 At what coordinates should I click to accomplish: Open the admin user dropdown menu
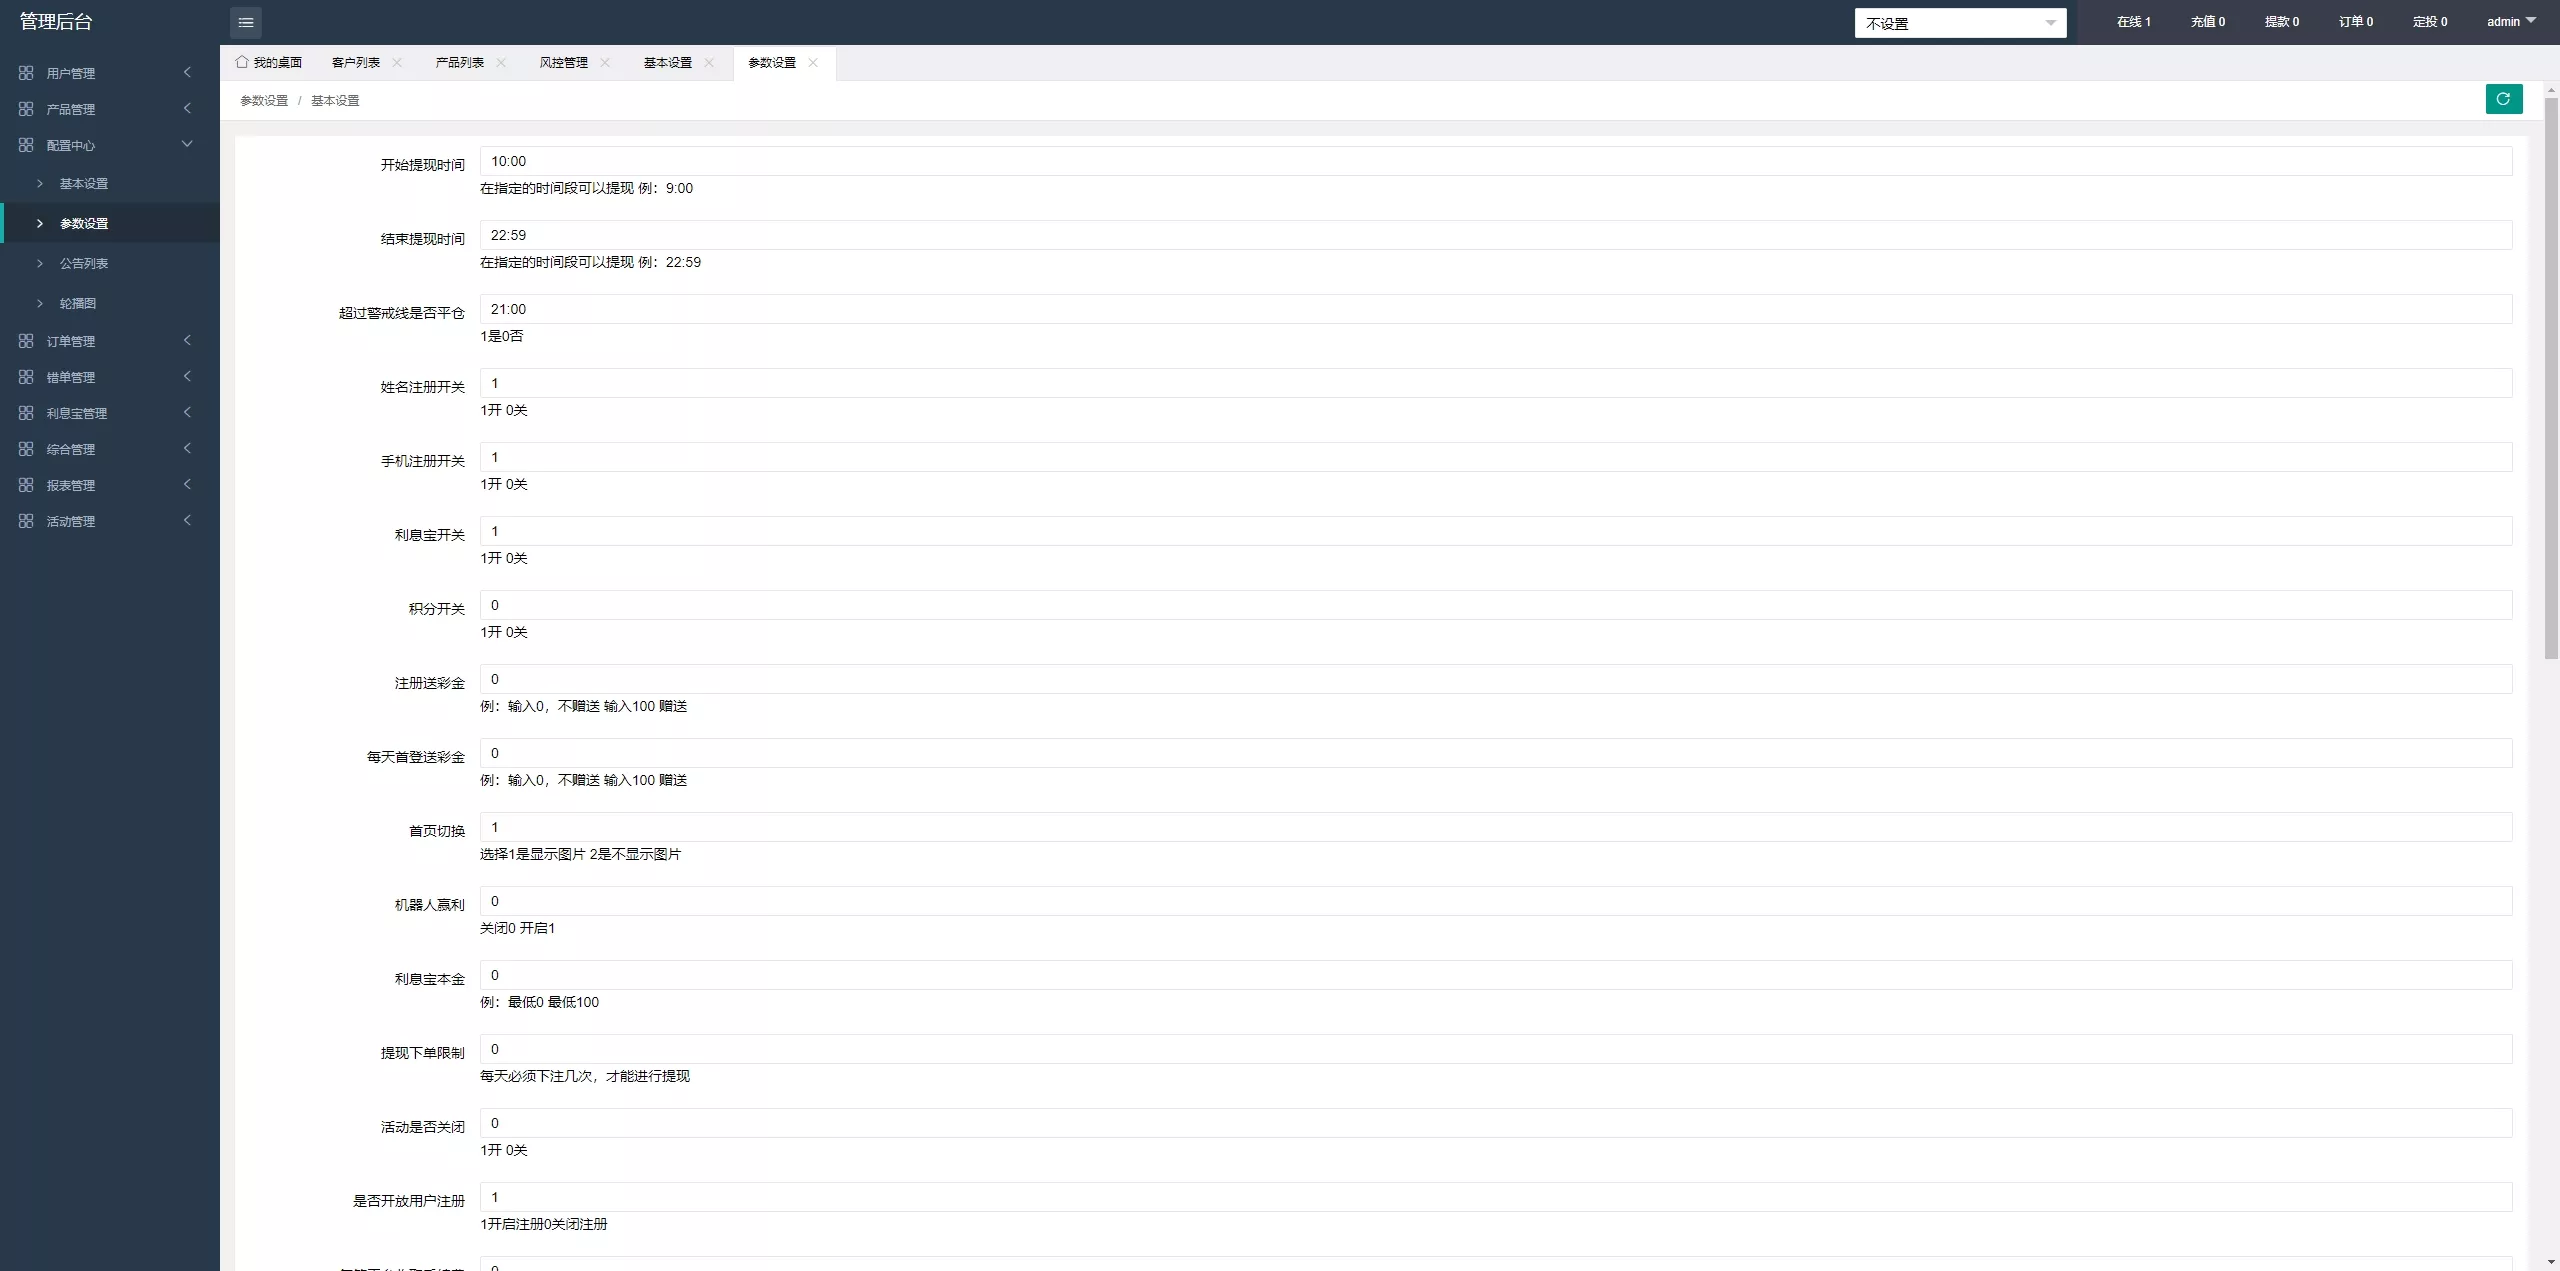coord(2511,21)
